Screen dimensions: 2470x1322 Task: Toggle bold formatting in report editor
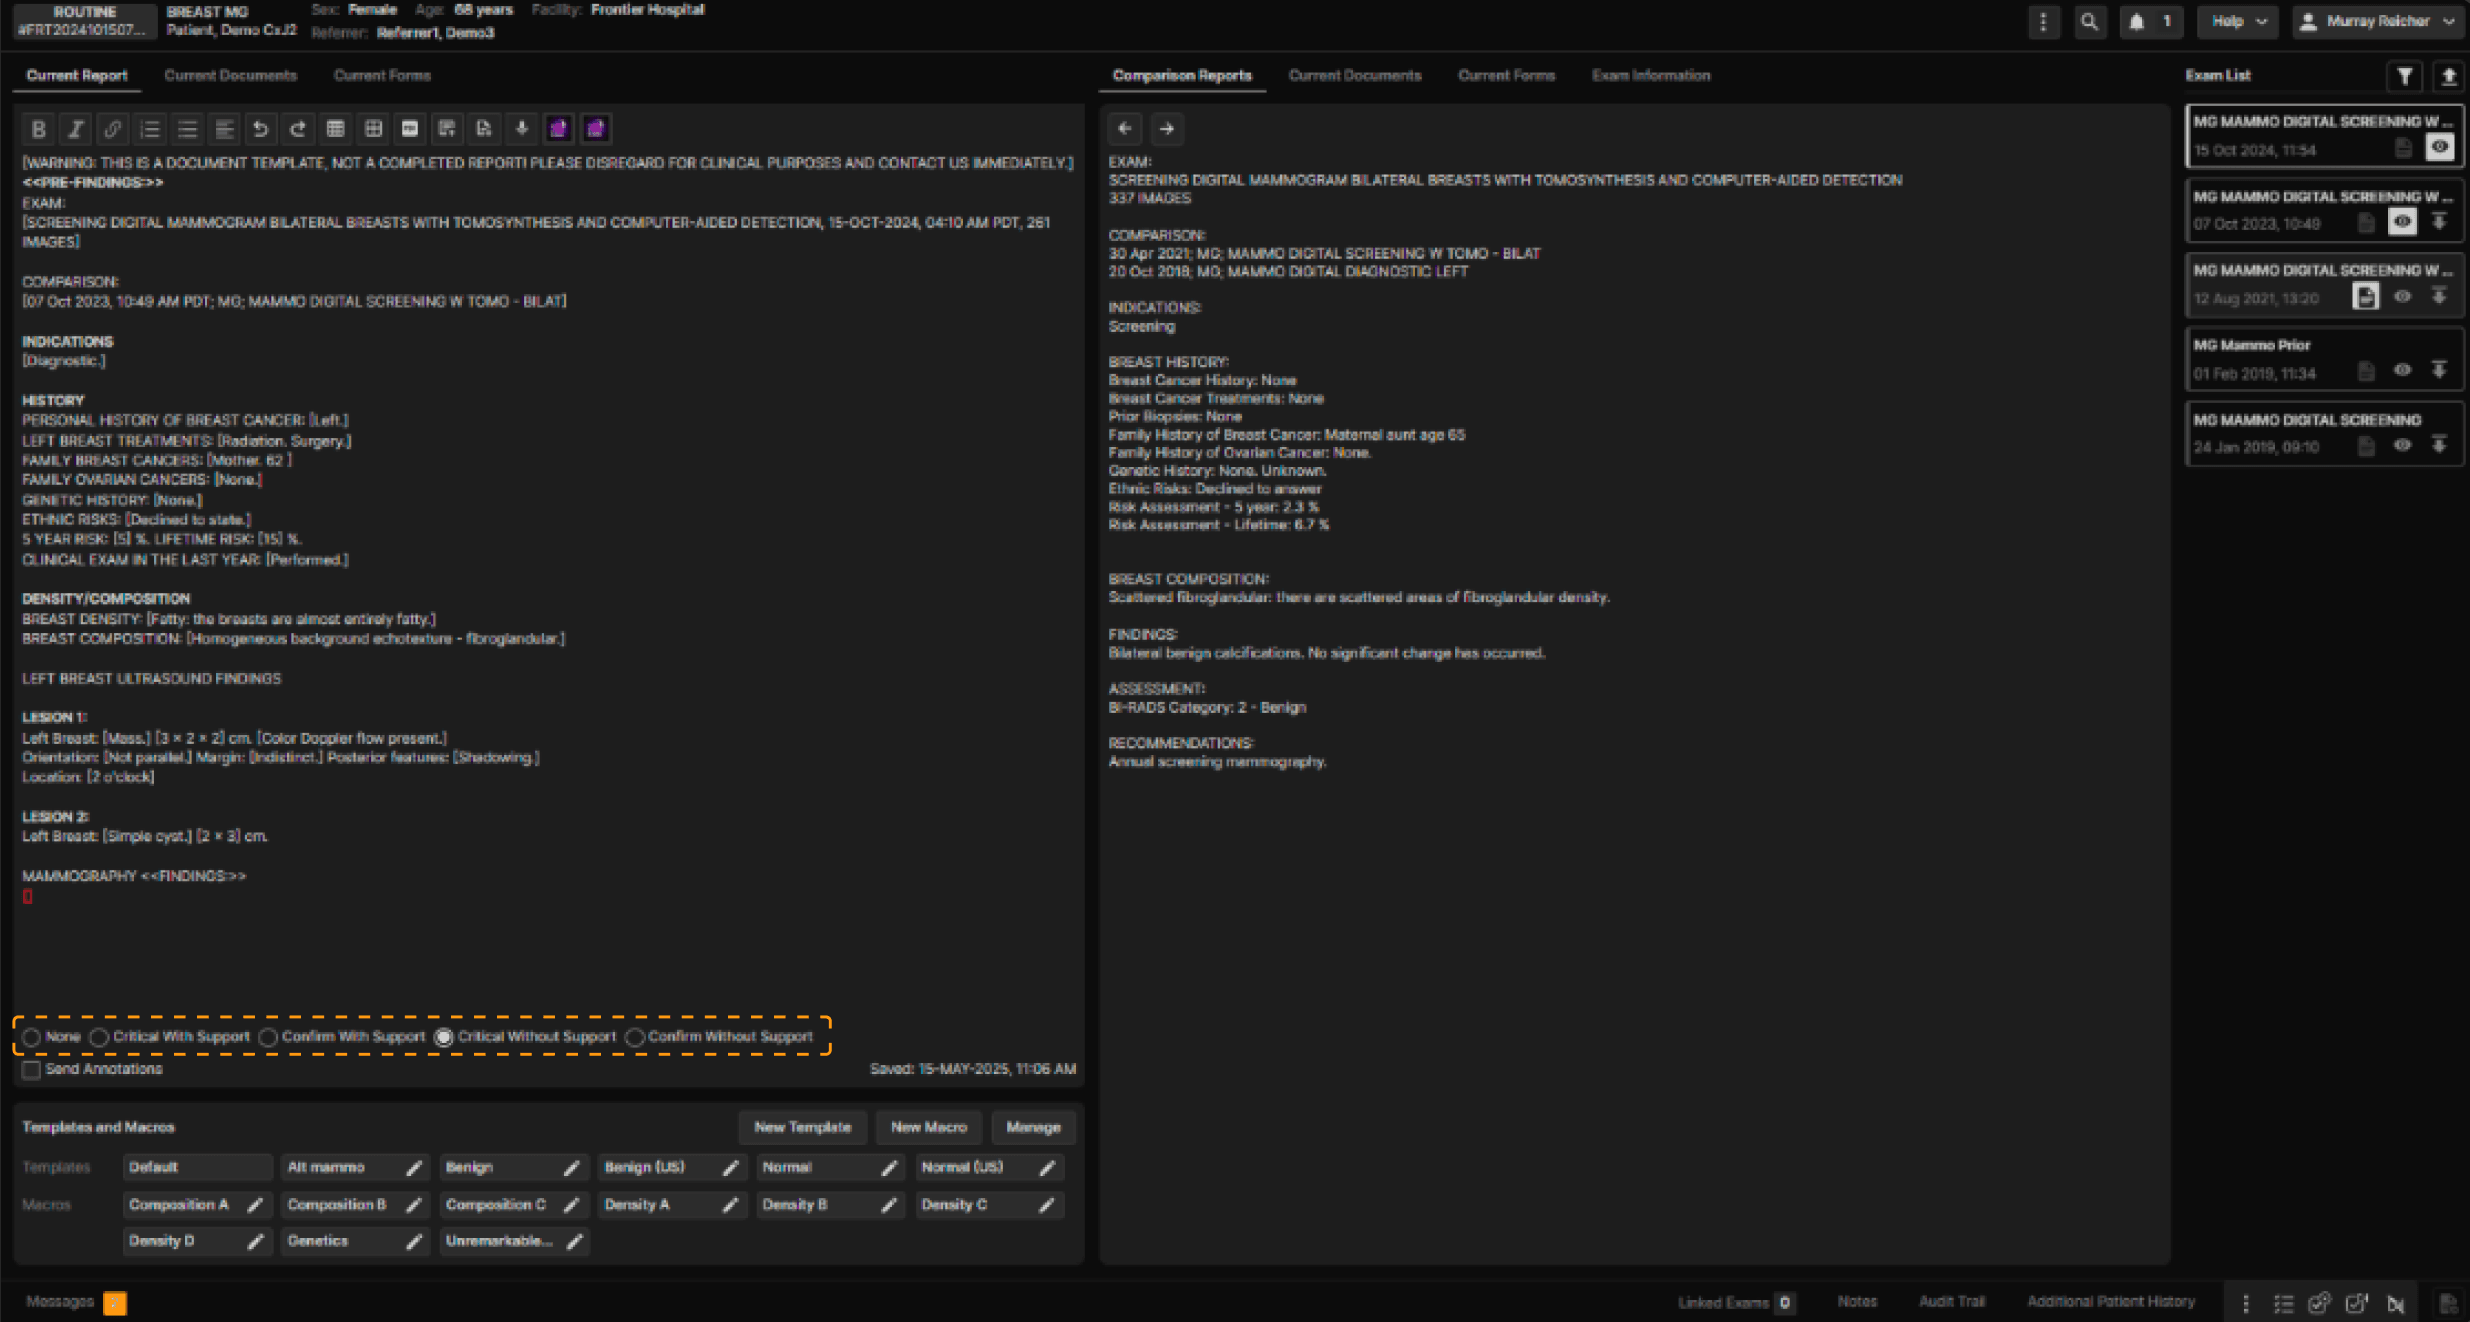[38, 129]
